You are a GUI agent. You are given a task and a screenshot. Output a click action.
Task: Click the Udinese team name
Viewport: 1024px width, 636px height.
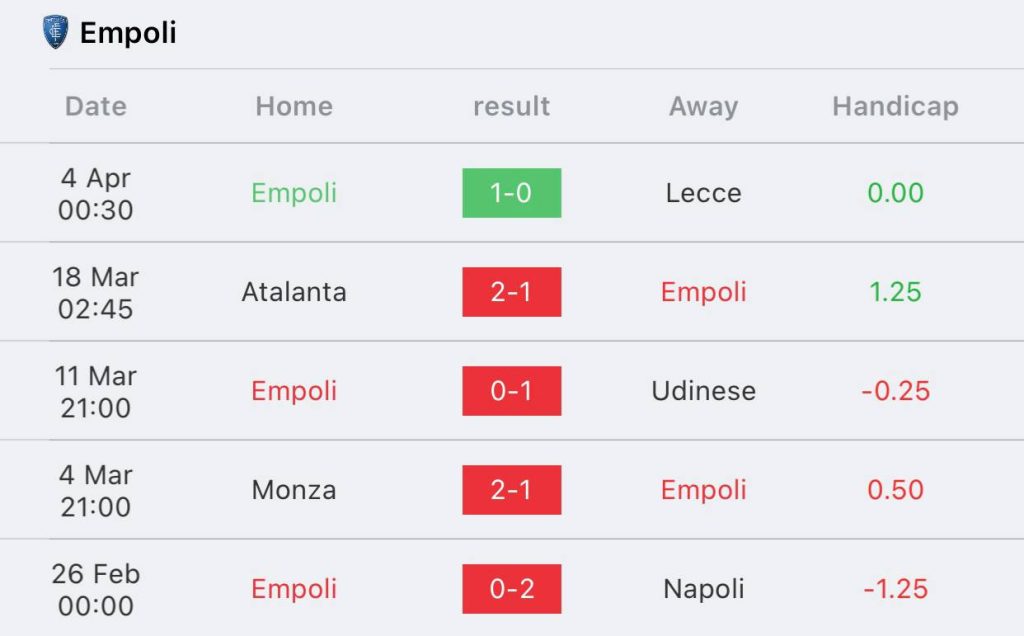703,390
